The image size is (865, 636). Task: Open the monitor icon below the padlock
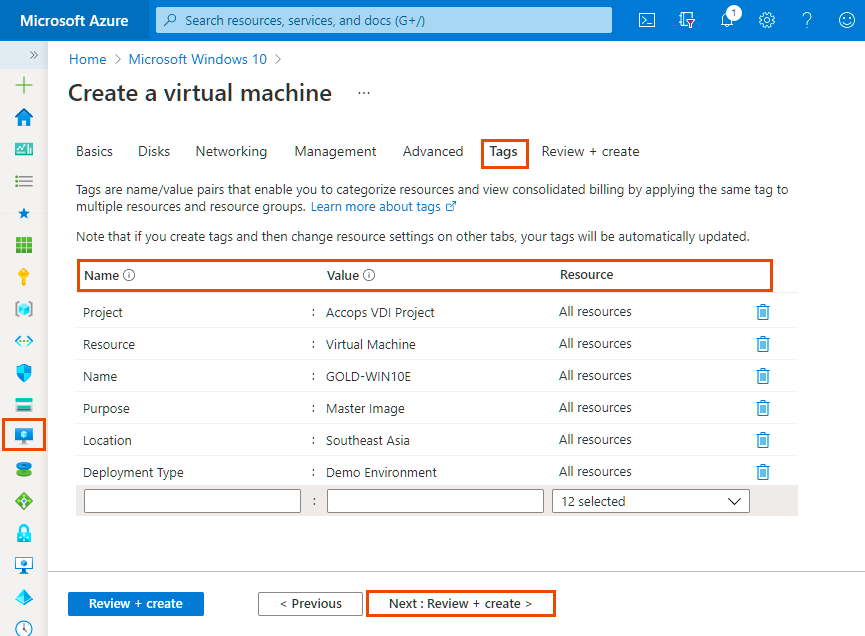(24, 565)
